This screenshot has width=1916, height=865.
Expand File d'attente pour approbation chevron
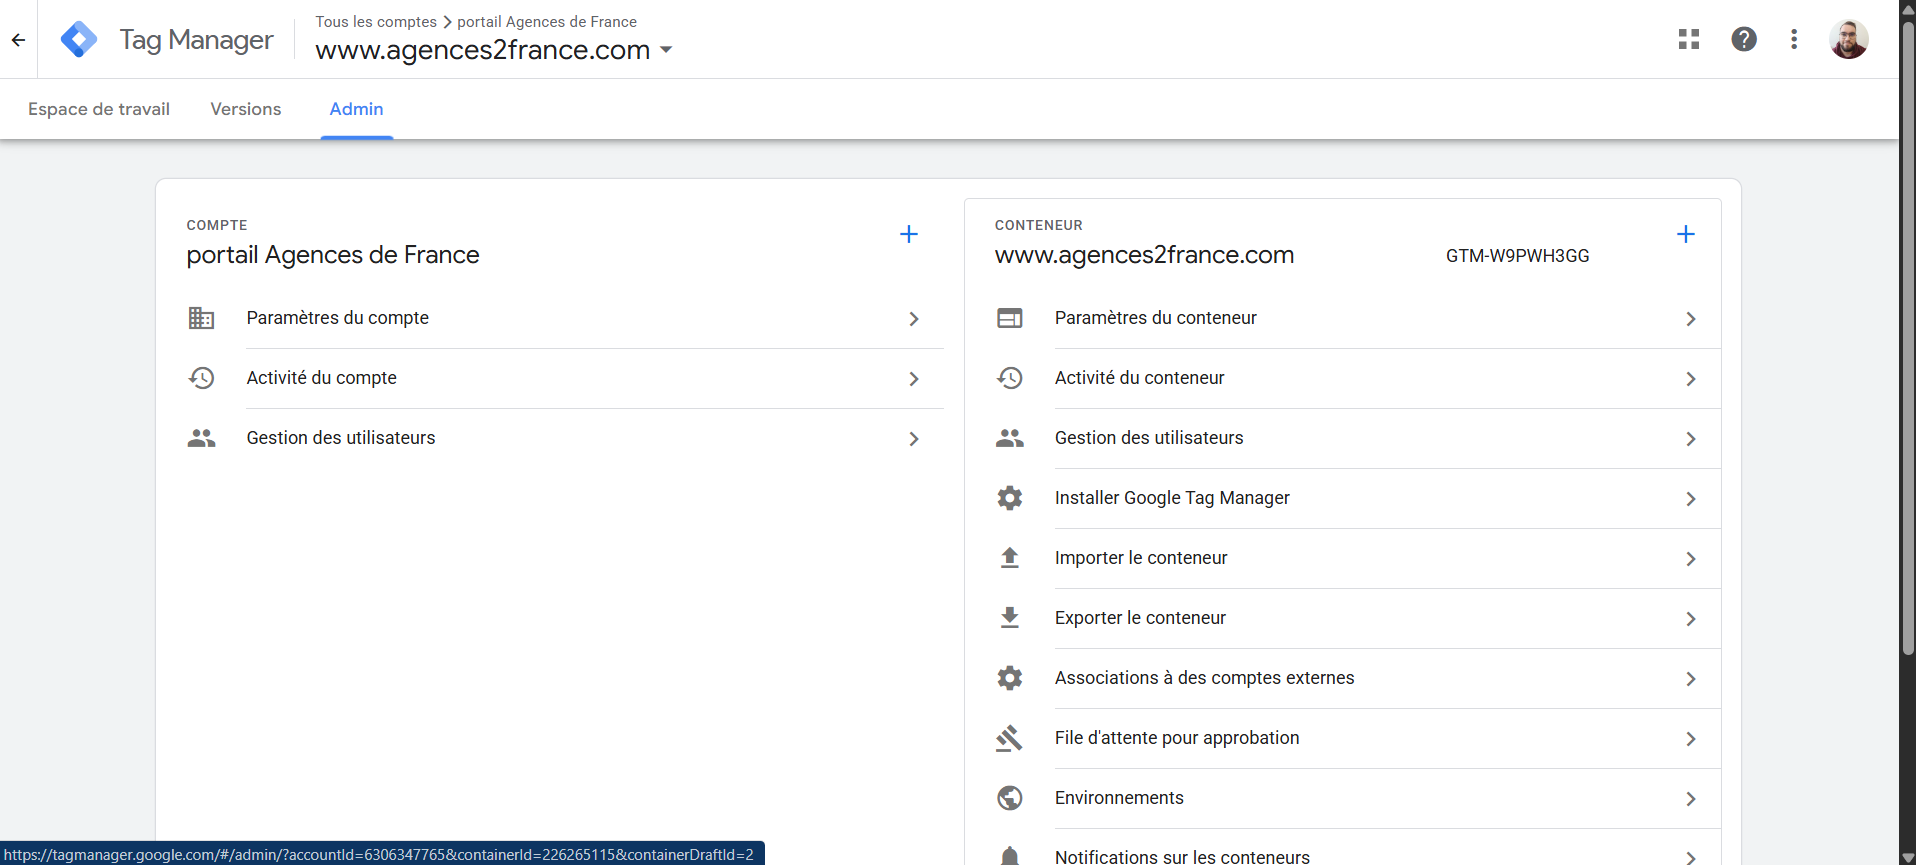coord(1690,739)
